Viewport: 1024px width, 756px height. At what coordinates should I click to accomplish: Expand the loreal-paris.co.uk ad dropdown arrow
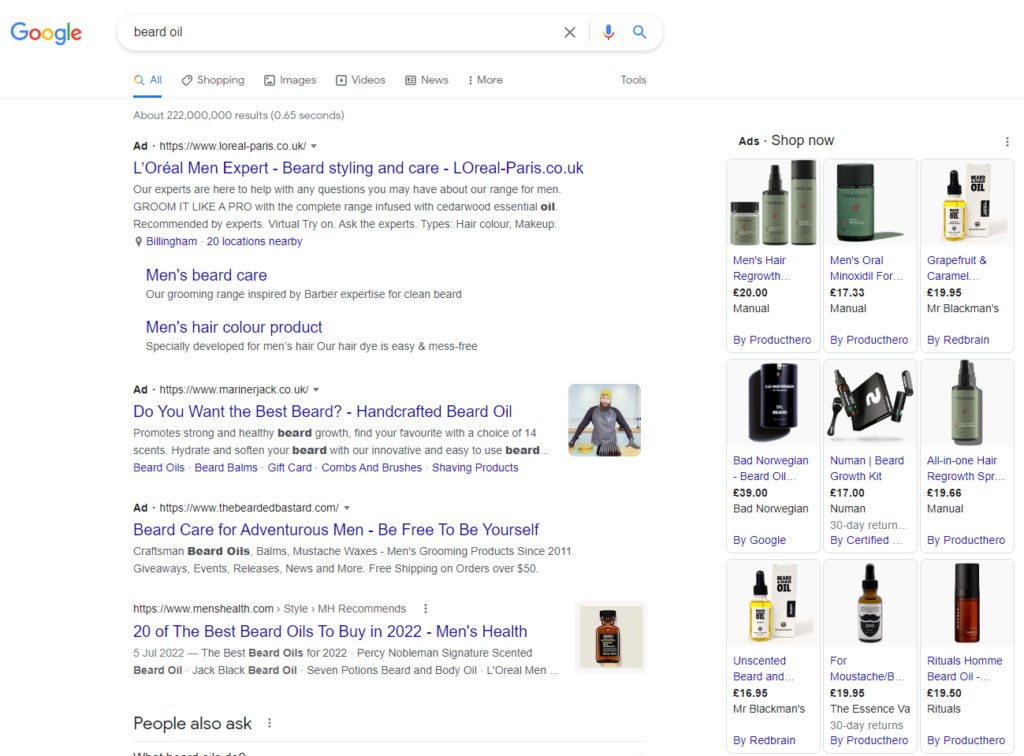pyautogui.click(x=313, y=146)
